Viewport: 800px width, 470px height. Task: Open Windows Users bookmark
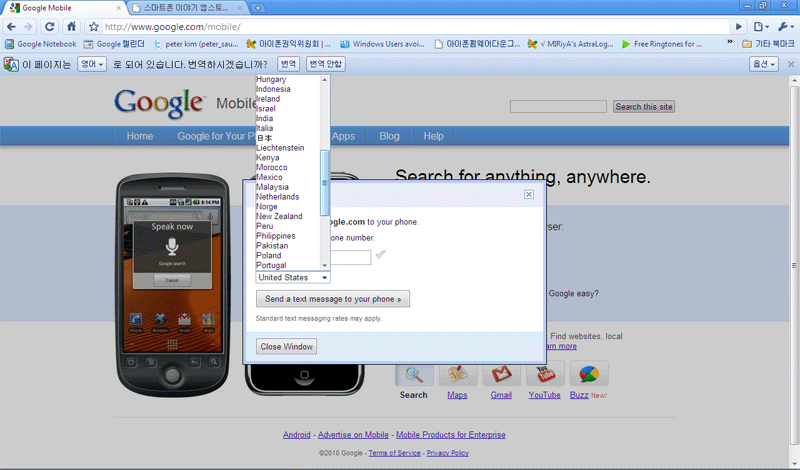click(x=382, y=44)
